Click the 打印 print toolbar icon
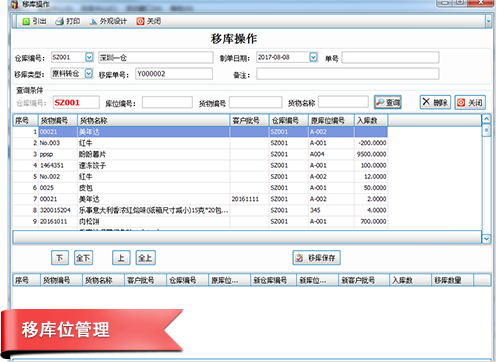The height and width of the screenshot is (362, 498). [68, 21]
